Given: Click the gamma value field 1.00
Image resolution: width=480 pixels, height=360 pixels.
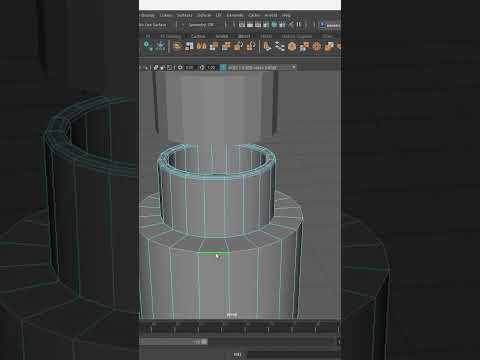Looking at the screenshot, I should click(212, 68).
